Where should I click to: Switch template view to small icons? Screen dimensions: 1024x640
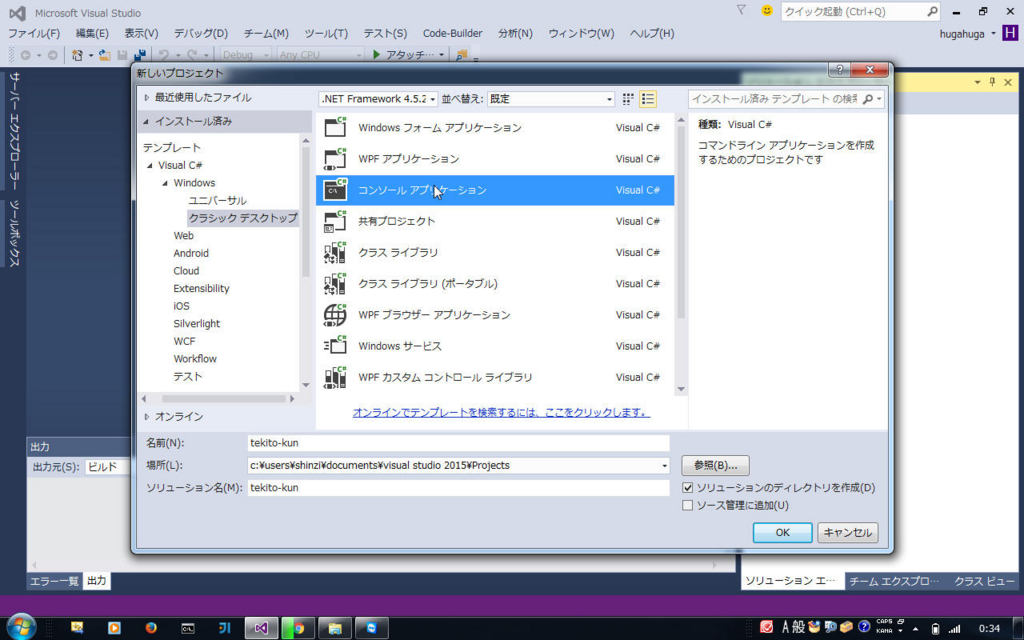pyautogui.click(x=628, y=99)
